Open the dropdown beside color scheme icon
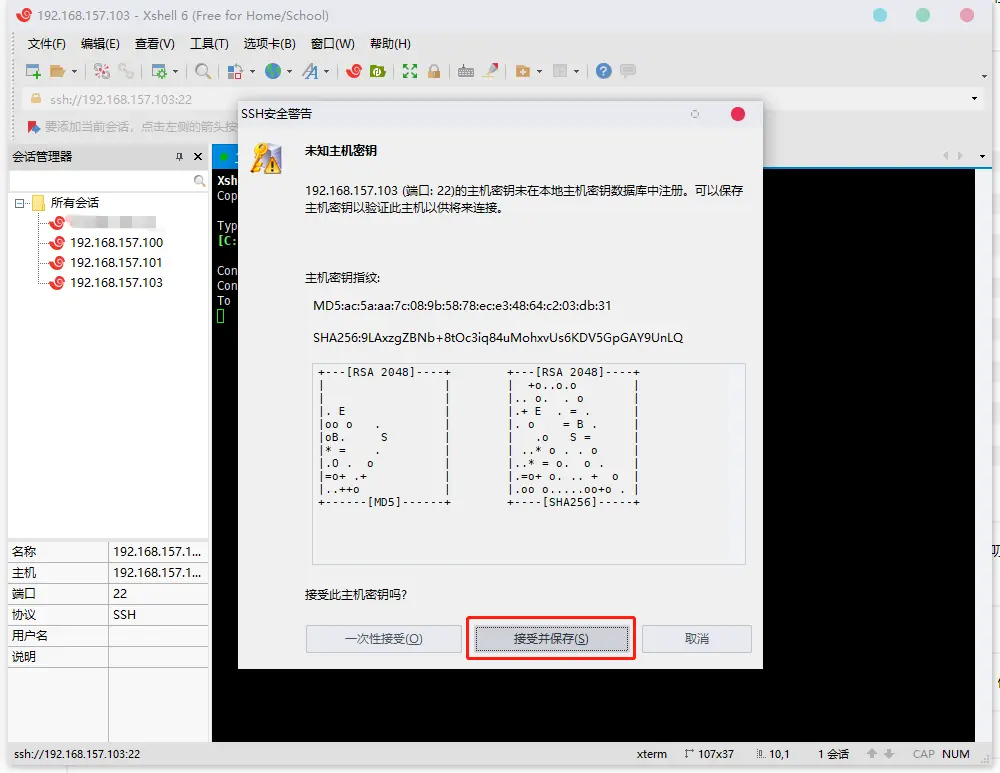This screenshot has height=773, width=1000. 252,71
